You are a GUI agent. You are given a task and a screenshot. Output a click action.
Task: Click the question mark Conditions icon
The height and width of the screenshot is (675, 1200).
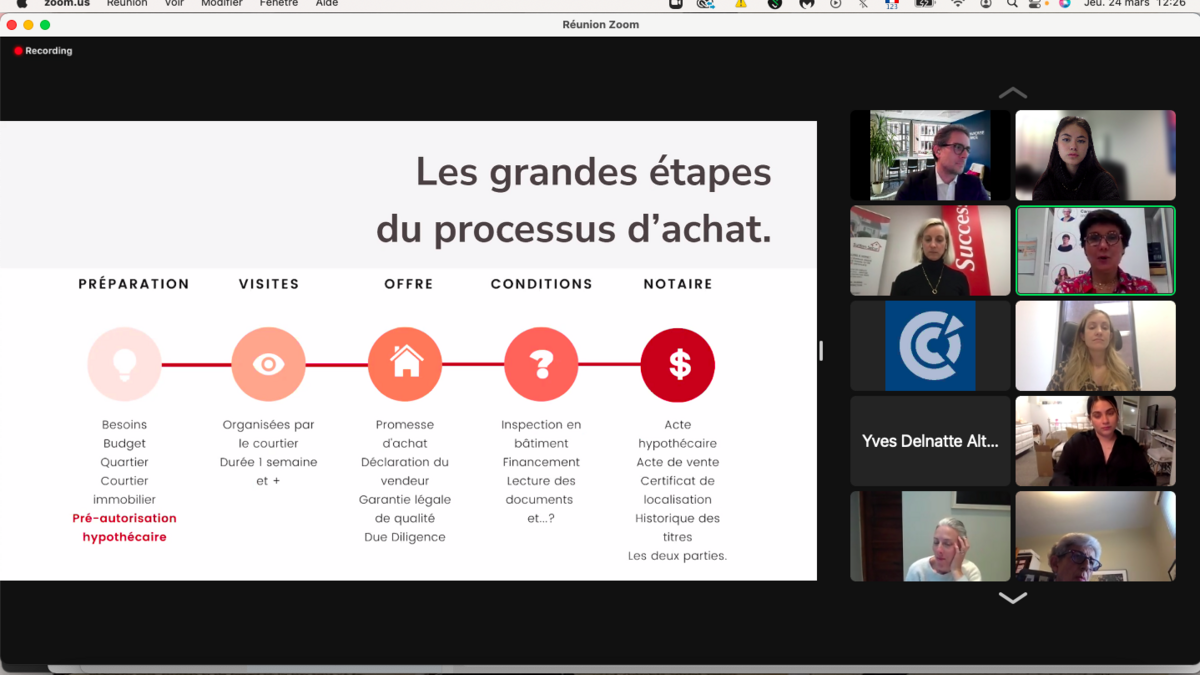pyautogui.click(x=541, y=365)
